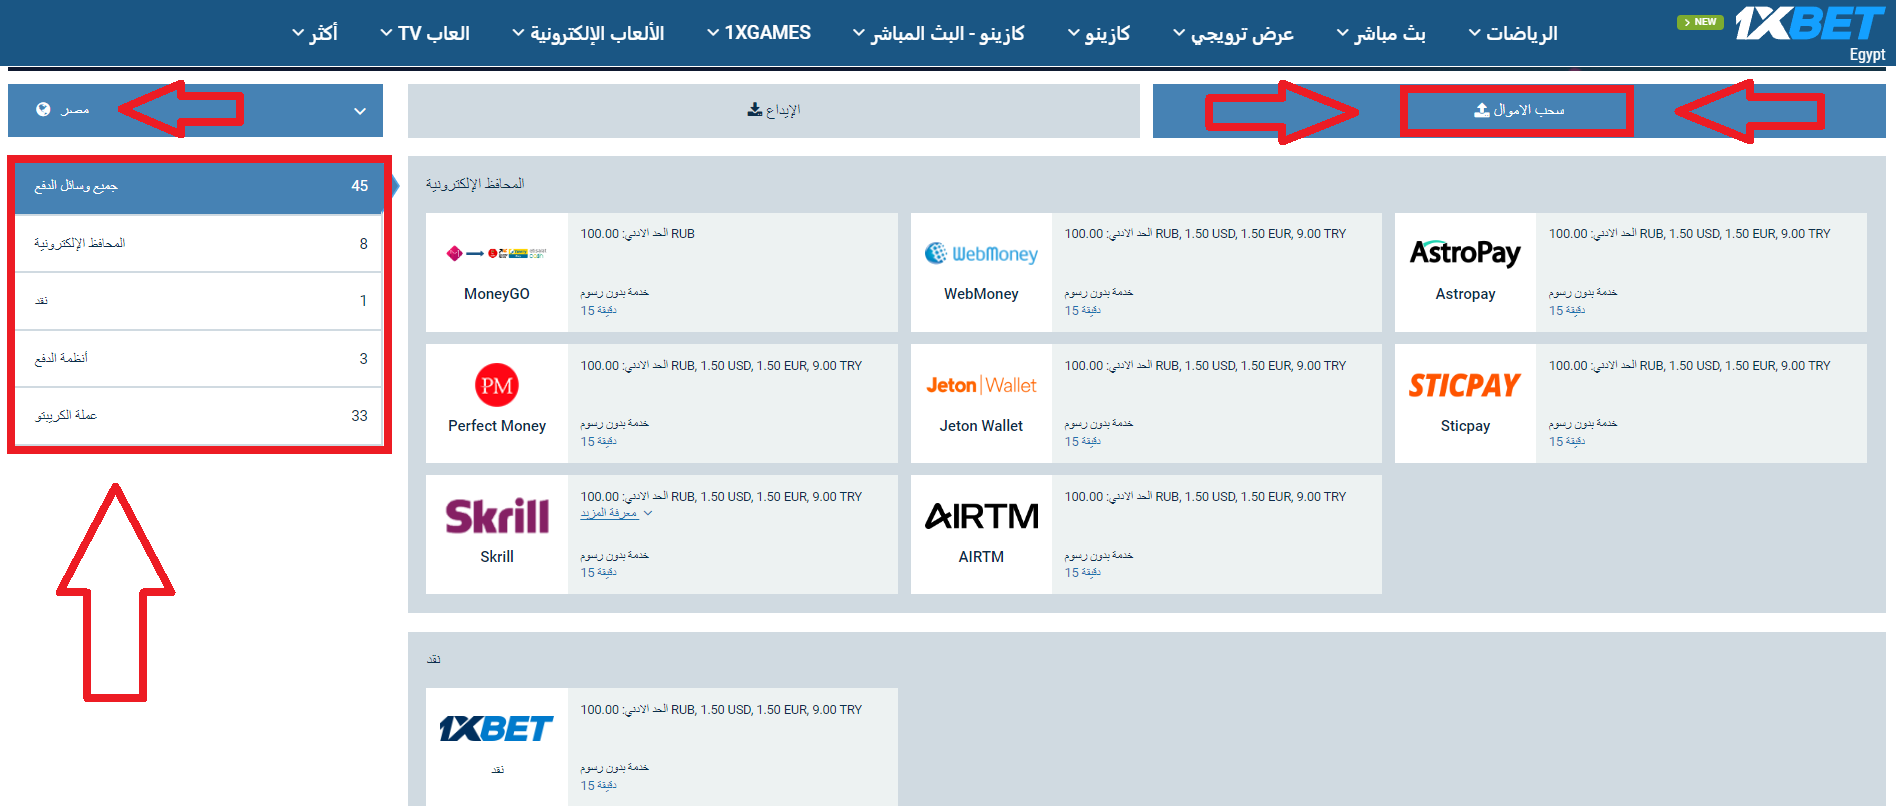Viewport: 1896px width, 806px height.
Task: Select المحافظ الإلكترونية category with 8
Action: pyautogui.click(x=199, y=243)
